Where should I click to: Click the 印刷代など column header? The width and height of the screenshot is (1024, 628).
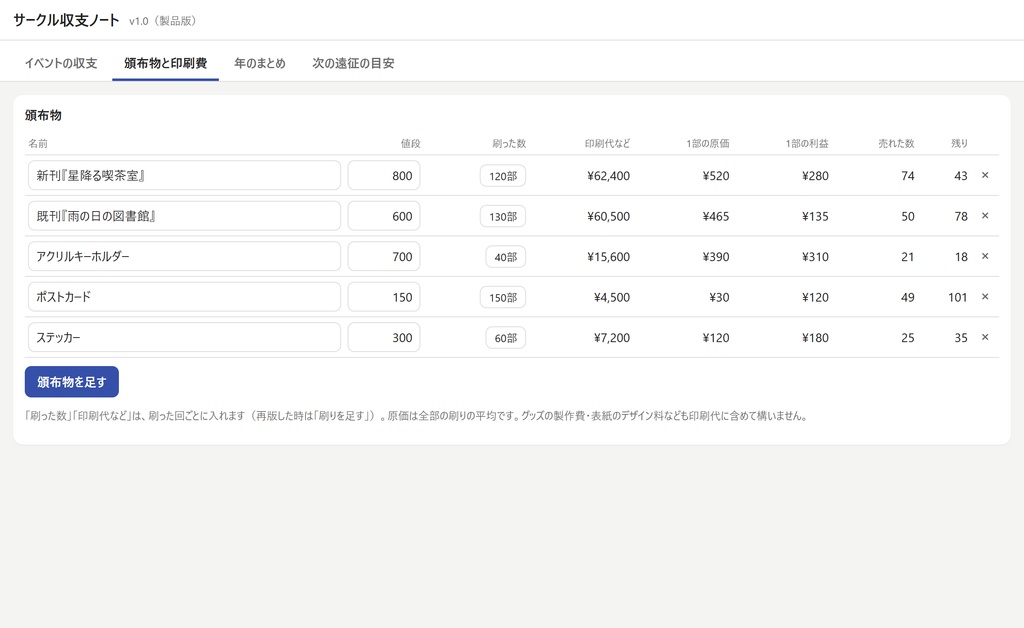(x=607, y=144)
